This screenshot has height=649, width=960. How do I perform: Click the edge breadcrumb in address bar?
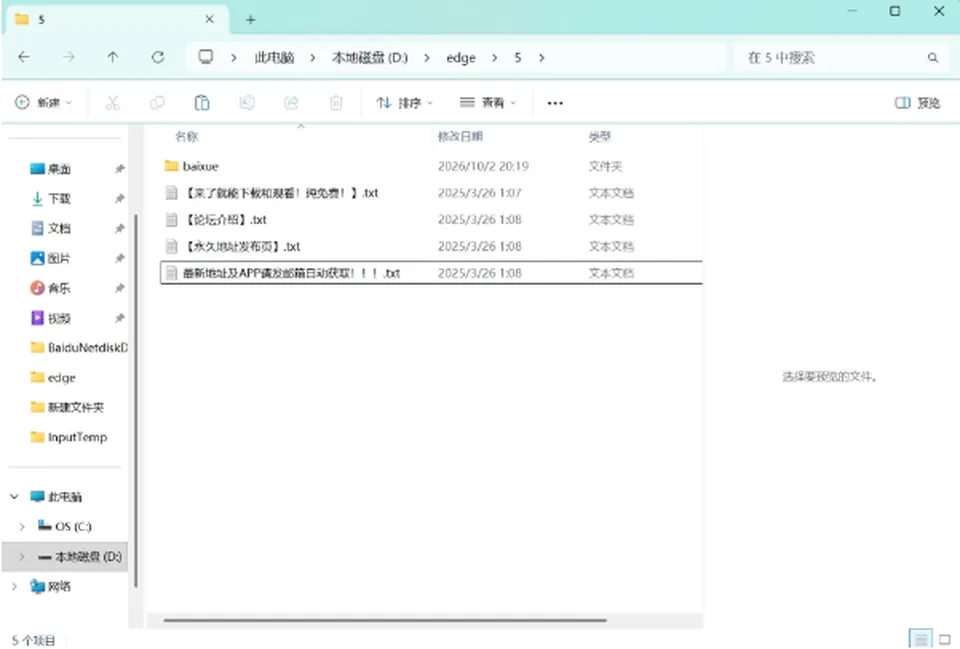pyautogui.click(x=461, y=58)
